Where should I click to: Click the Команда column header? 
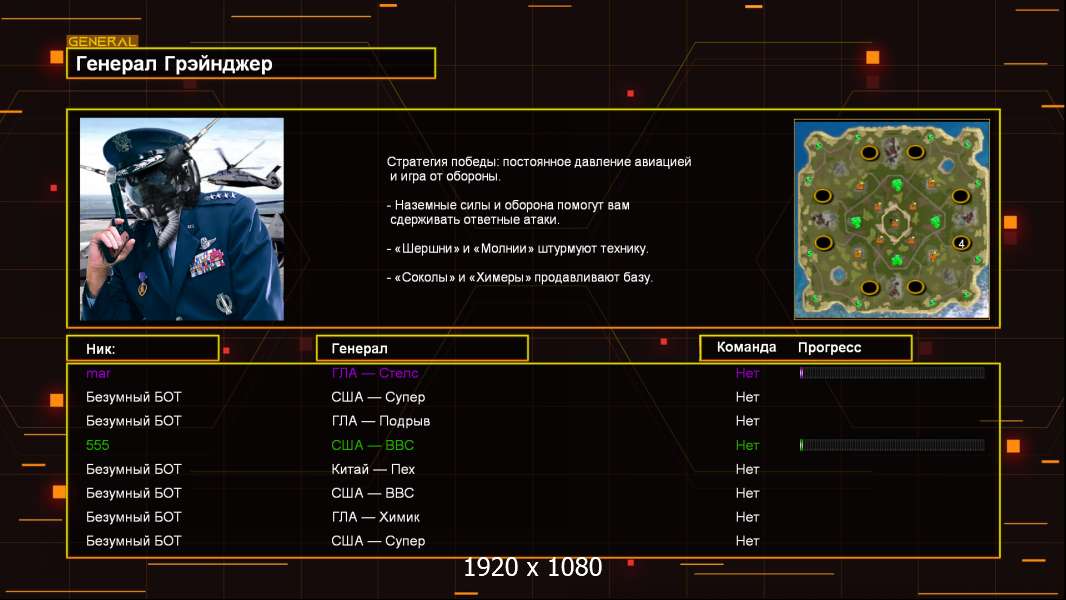(746, 348)
